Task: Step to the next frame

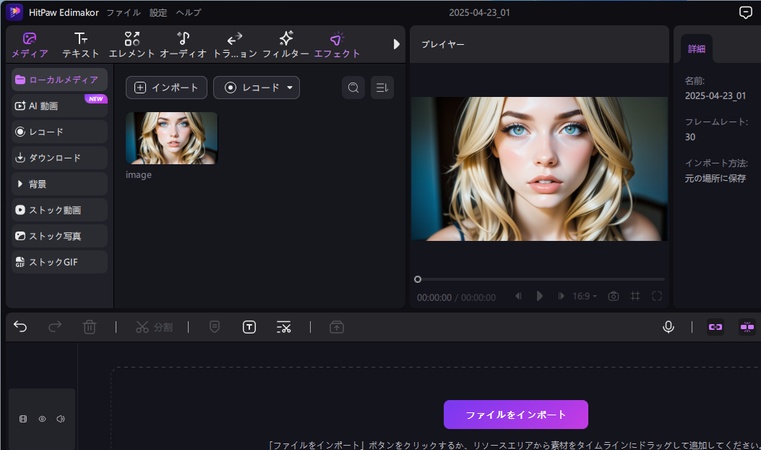Action: pos(561,296)
